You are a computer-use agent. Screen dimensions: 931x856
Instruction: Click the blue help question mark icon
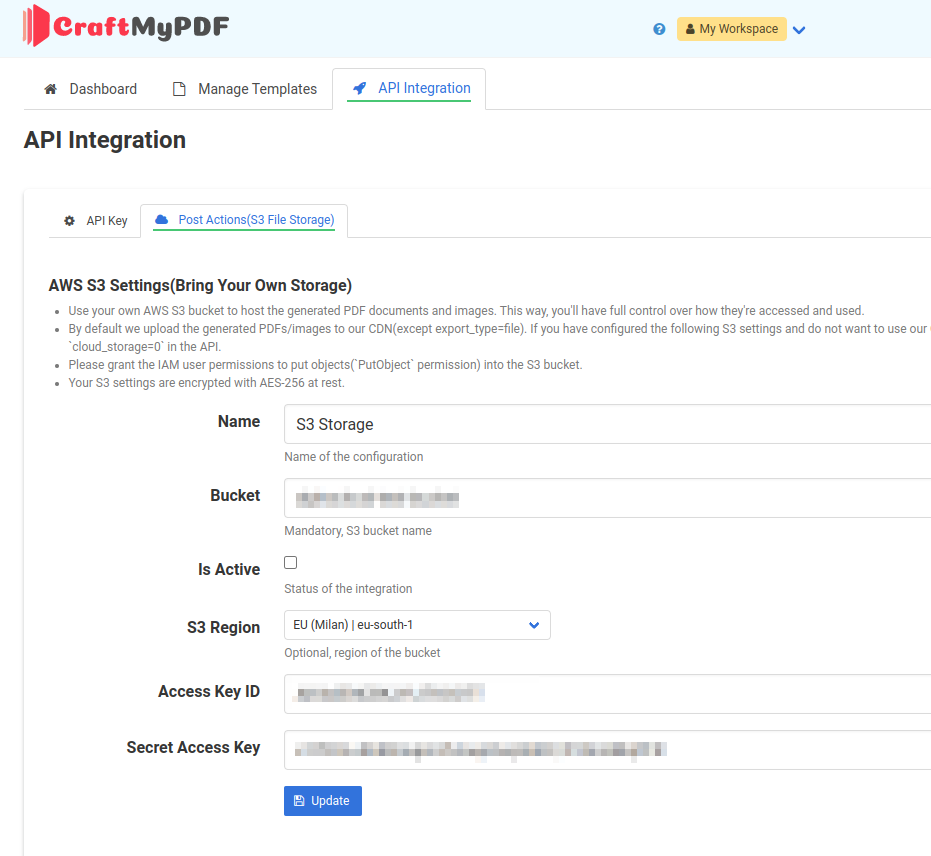[659, 29]
